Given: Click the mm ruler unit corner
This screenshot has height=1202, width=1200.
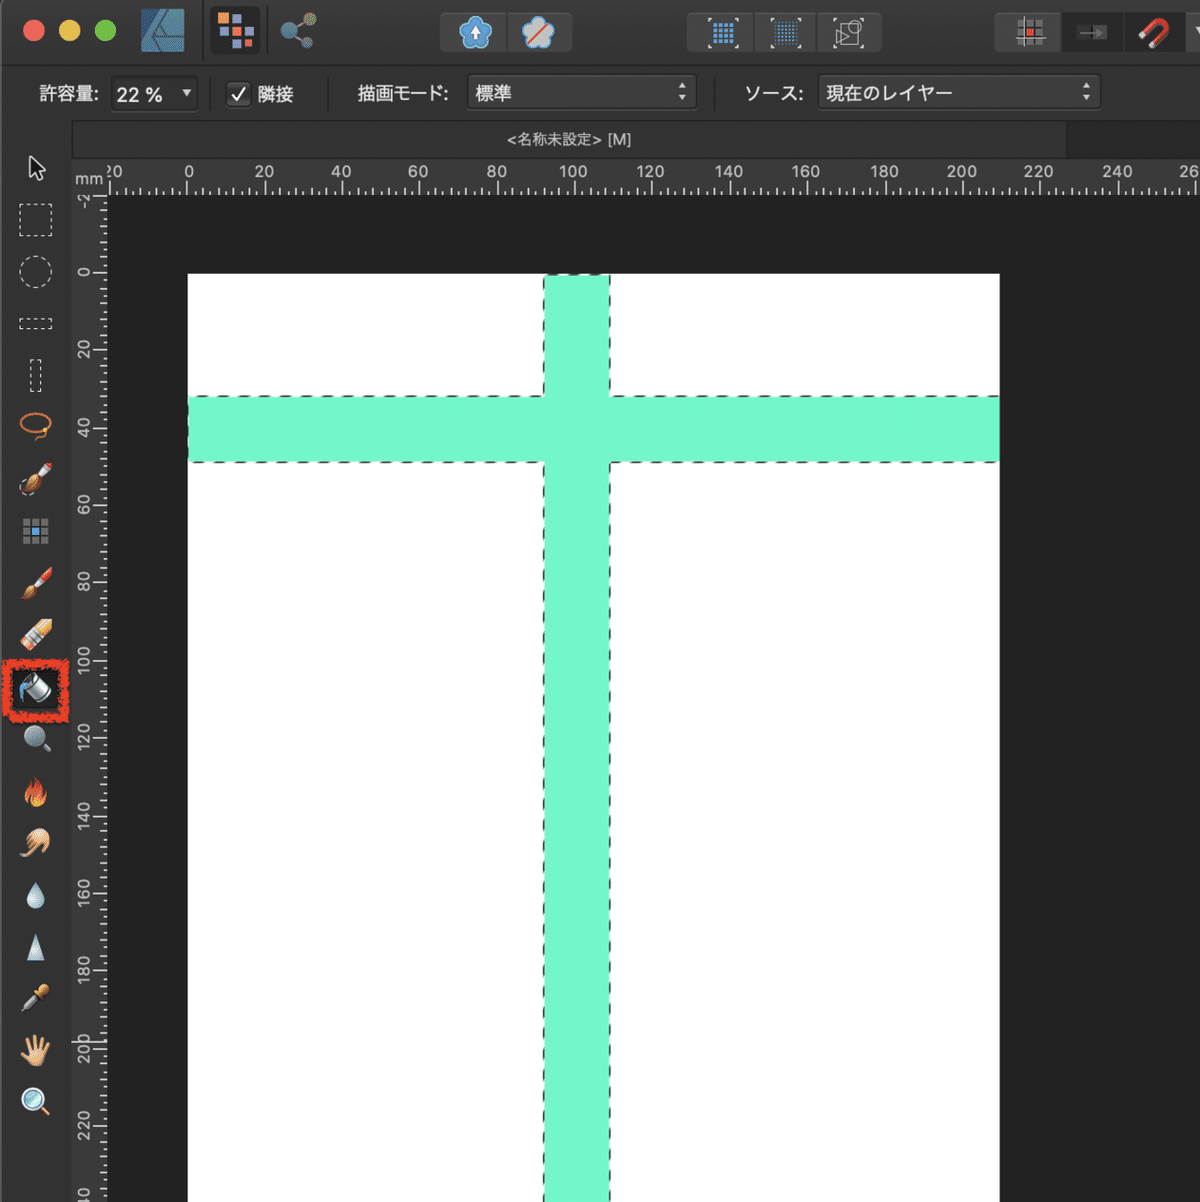Looking at the screenshot, I should [89, 179].
